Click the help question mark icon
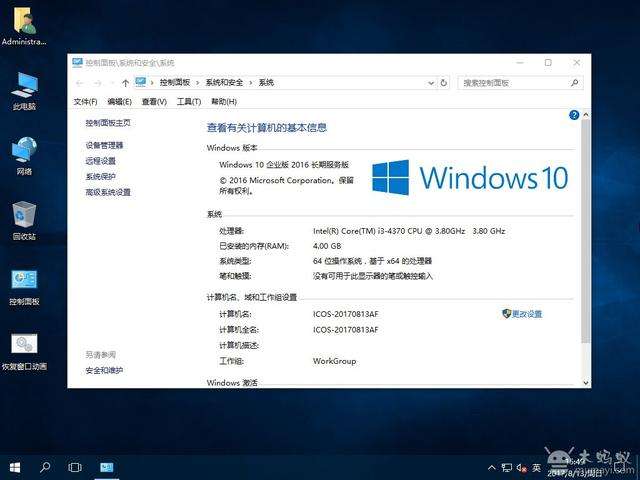Image resolution: width=640 pixels, height=480 pixels. click(x=574, y=115)
